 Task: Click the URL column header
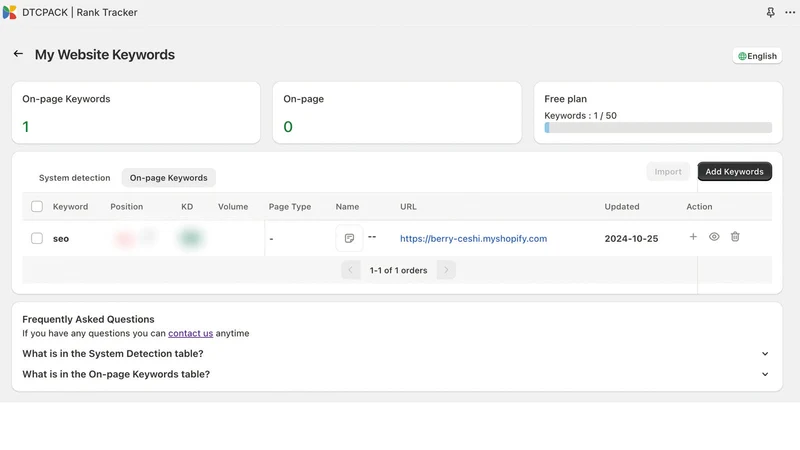coord(408,207)
